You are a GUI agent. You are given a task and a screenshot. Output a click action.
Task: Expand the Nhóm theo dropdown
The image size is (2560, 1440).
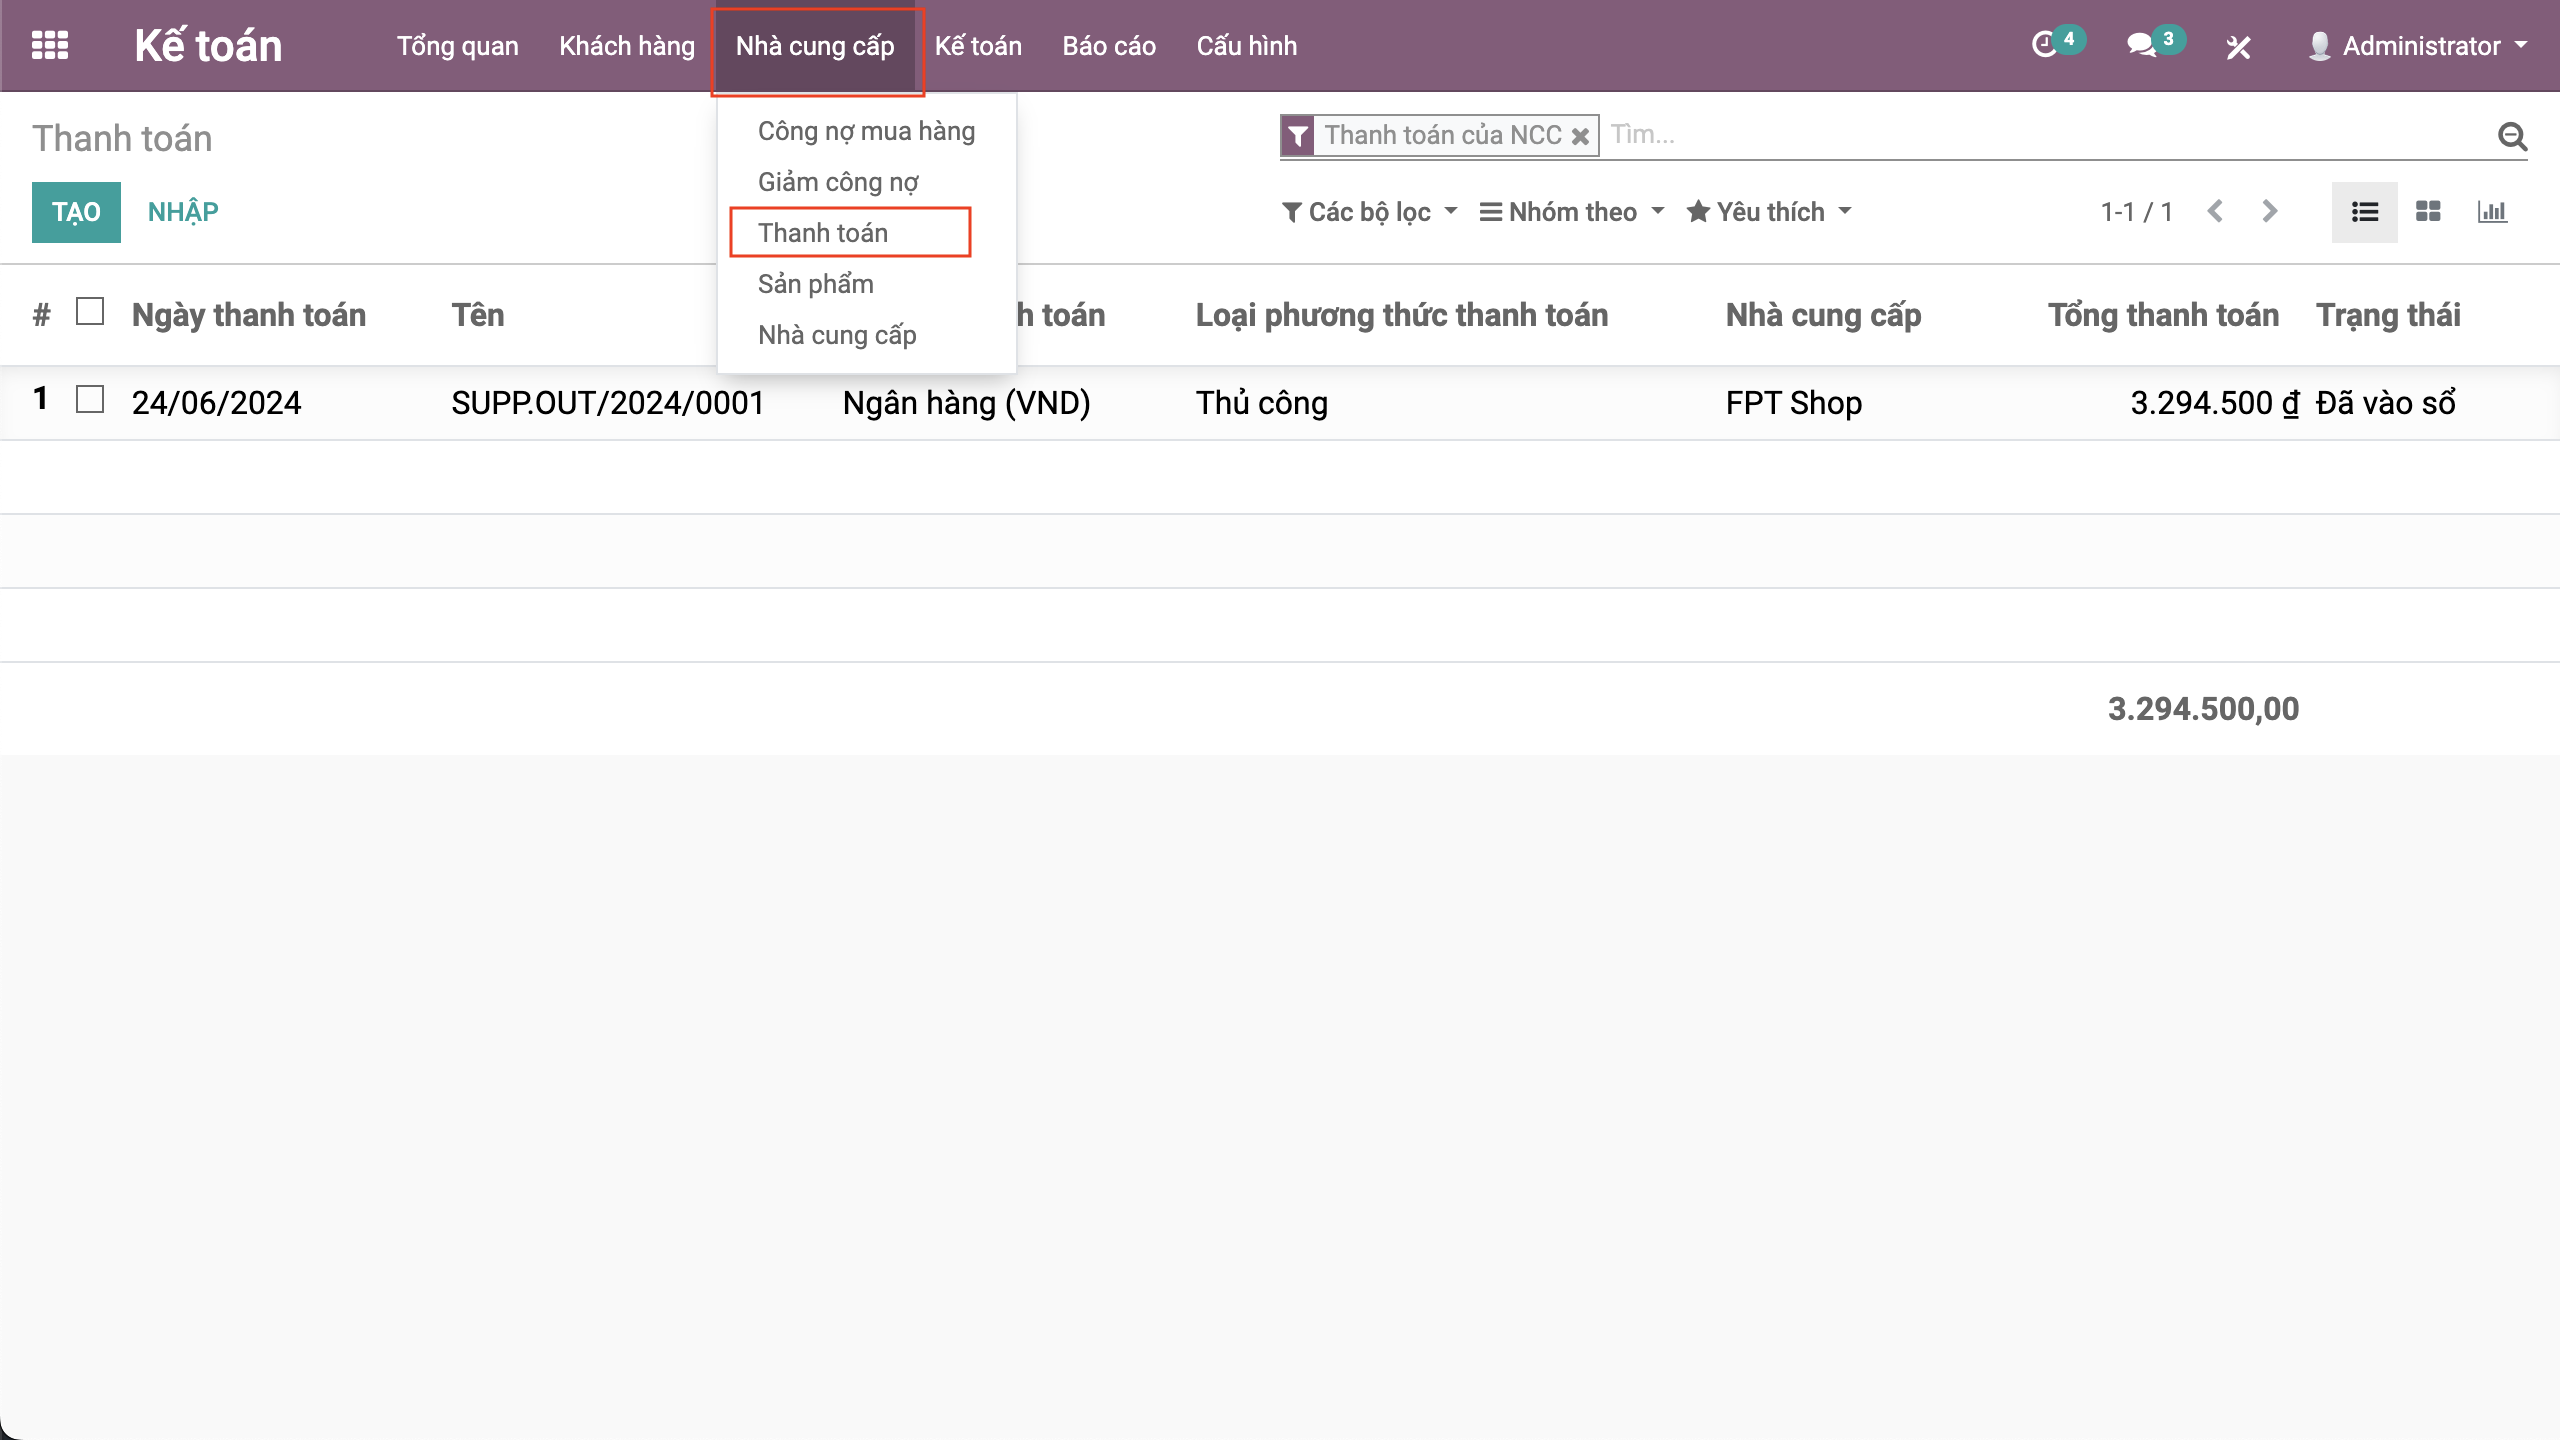tap(1572, 212)
